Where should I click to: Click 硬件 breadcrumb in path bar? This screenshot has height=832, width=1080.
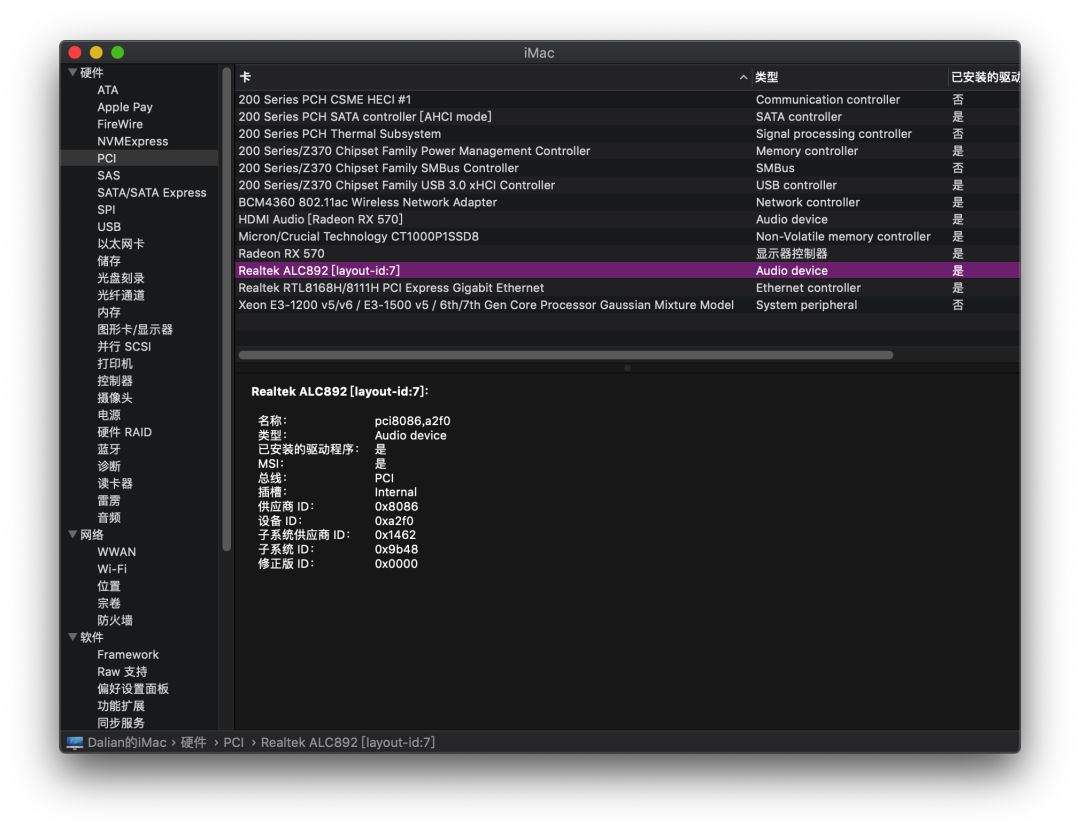click(194, 742)
